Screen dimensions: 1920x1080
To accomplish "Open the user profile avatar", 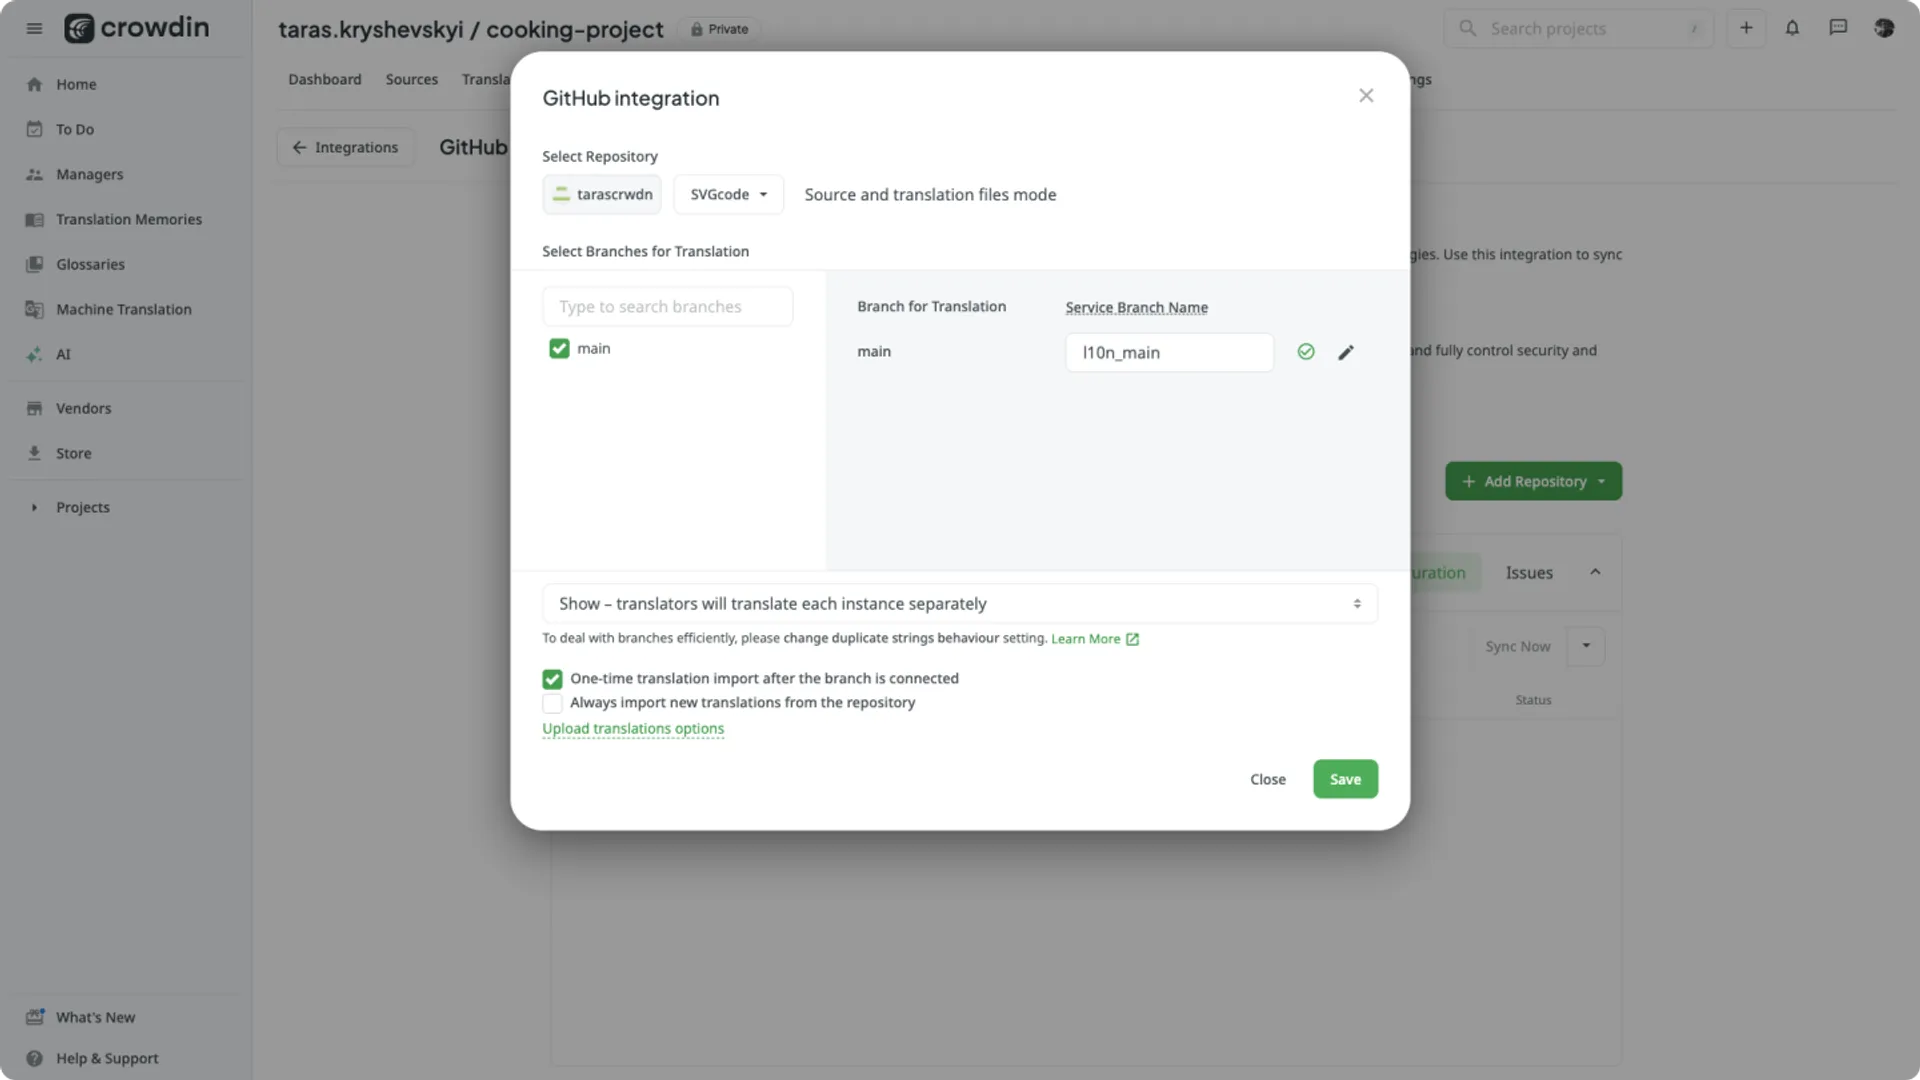I will coord(1884,28).
